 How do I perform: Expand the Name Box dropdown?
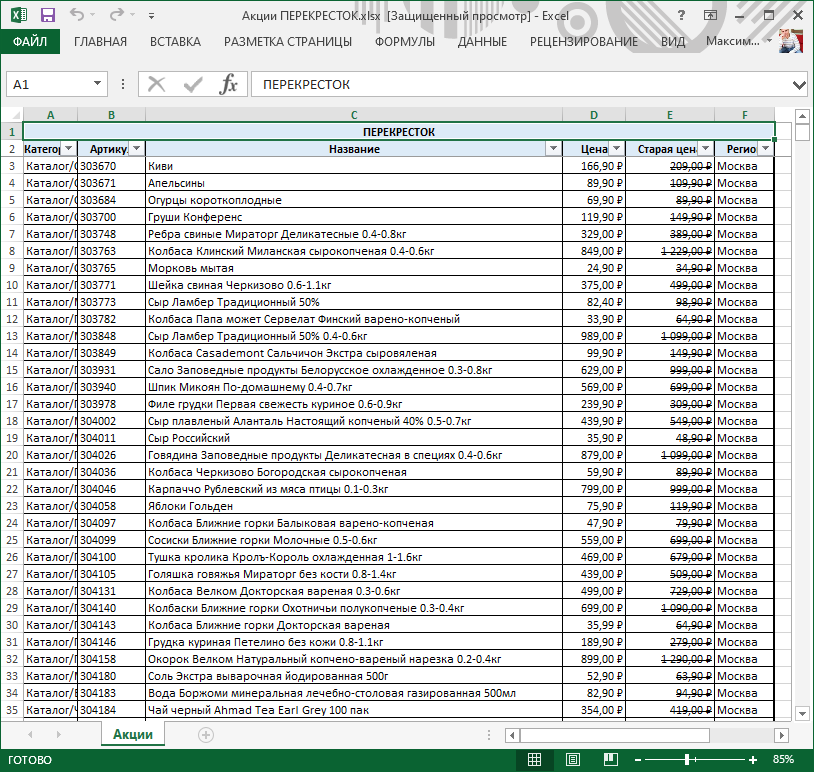pyautogui.click(x=97, y=85)
